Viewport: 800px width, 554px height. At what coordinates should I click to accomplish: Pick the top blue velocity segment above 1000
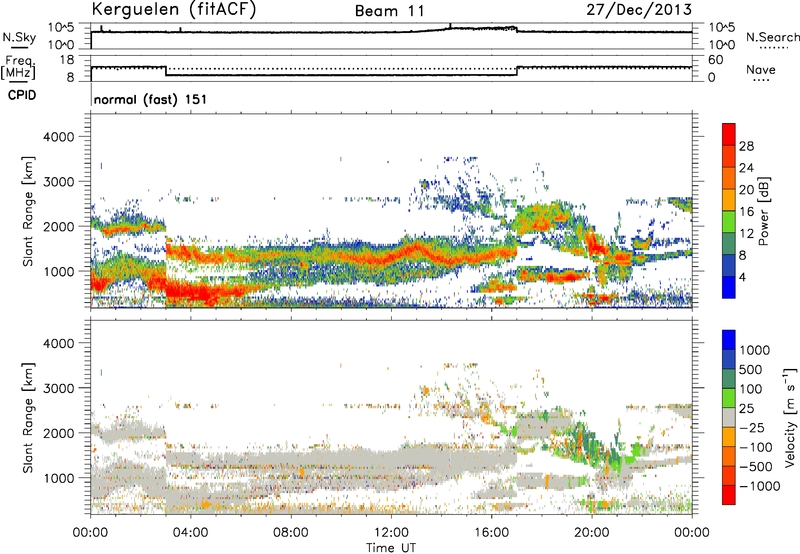coord(729,340)
